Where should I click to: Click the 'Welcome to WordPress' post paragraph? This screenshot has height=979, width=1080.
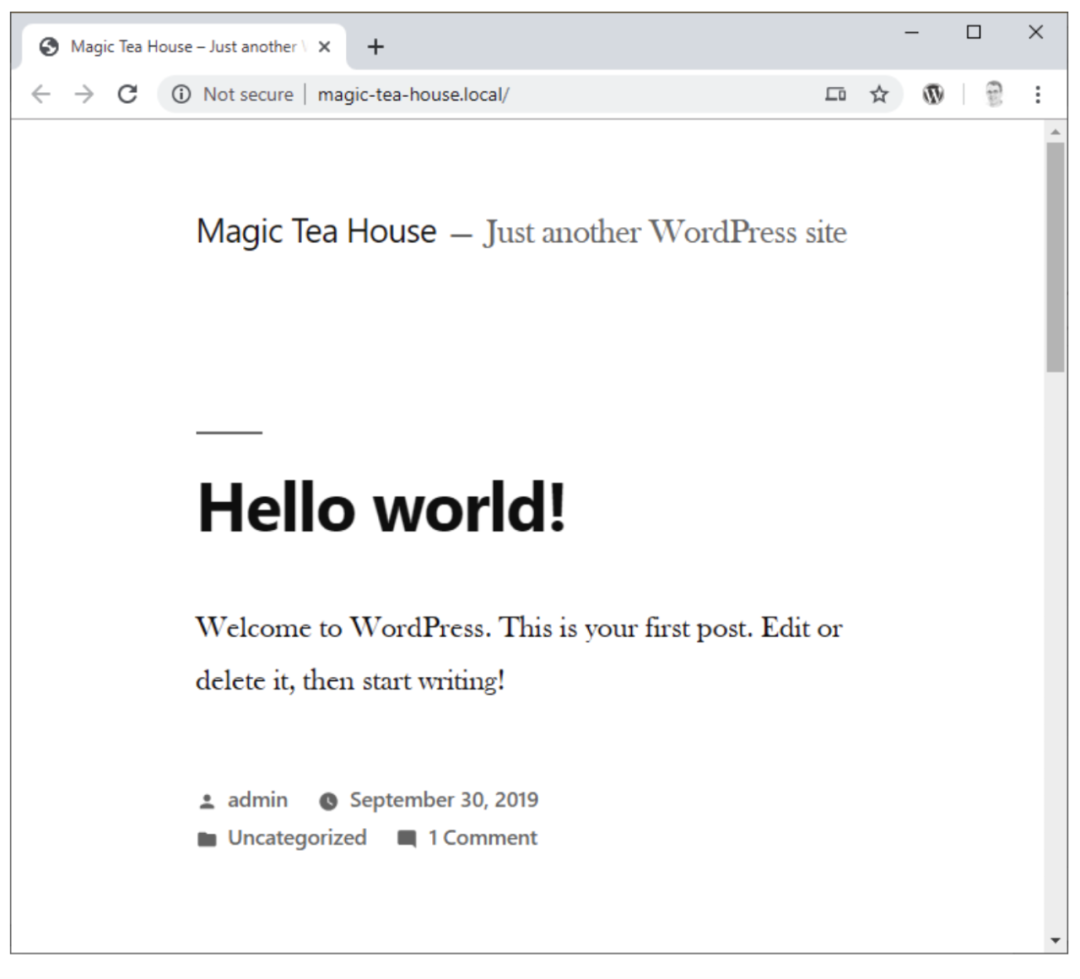[x=519, y=654]
